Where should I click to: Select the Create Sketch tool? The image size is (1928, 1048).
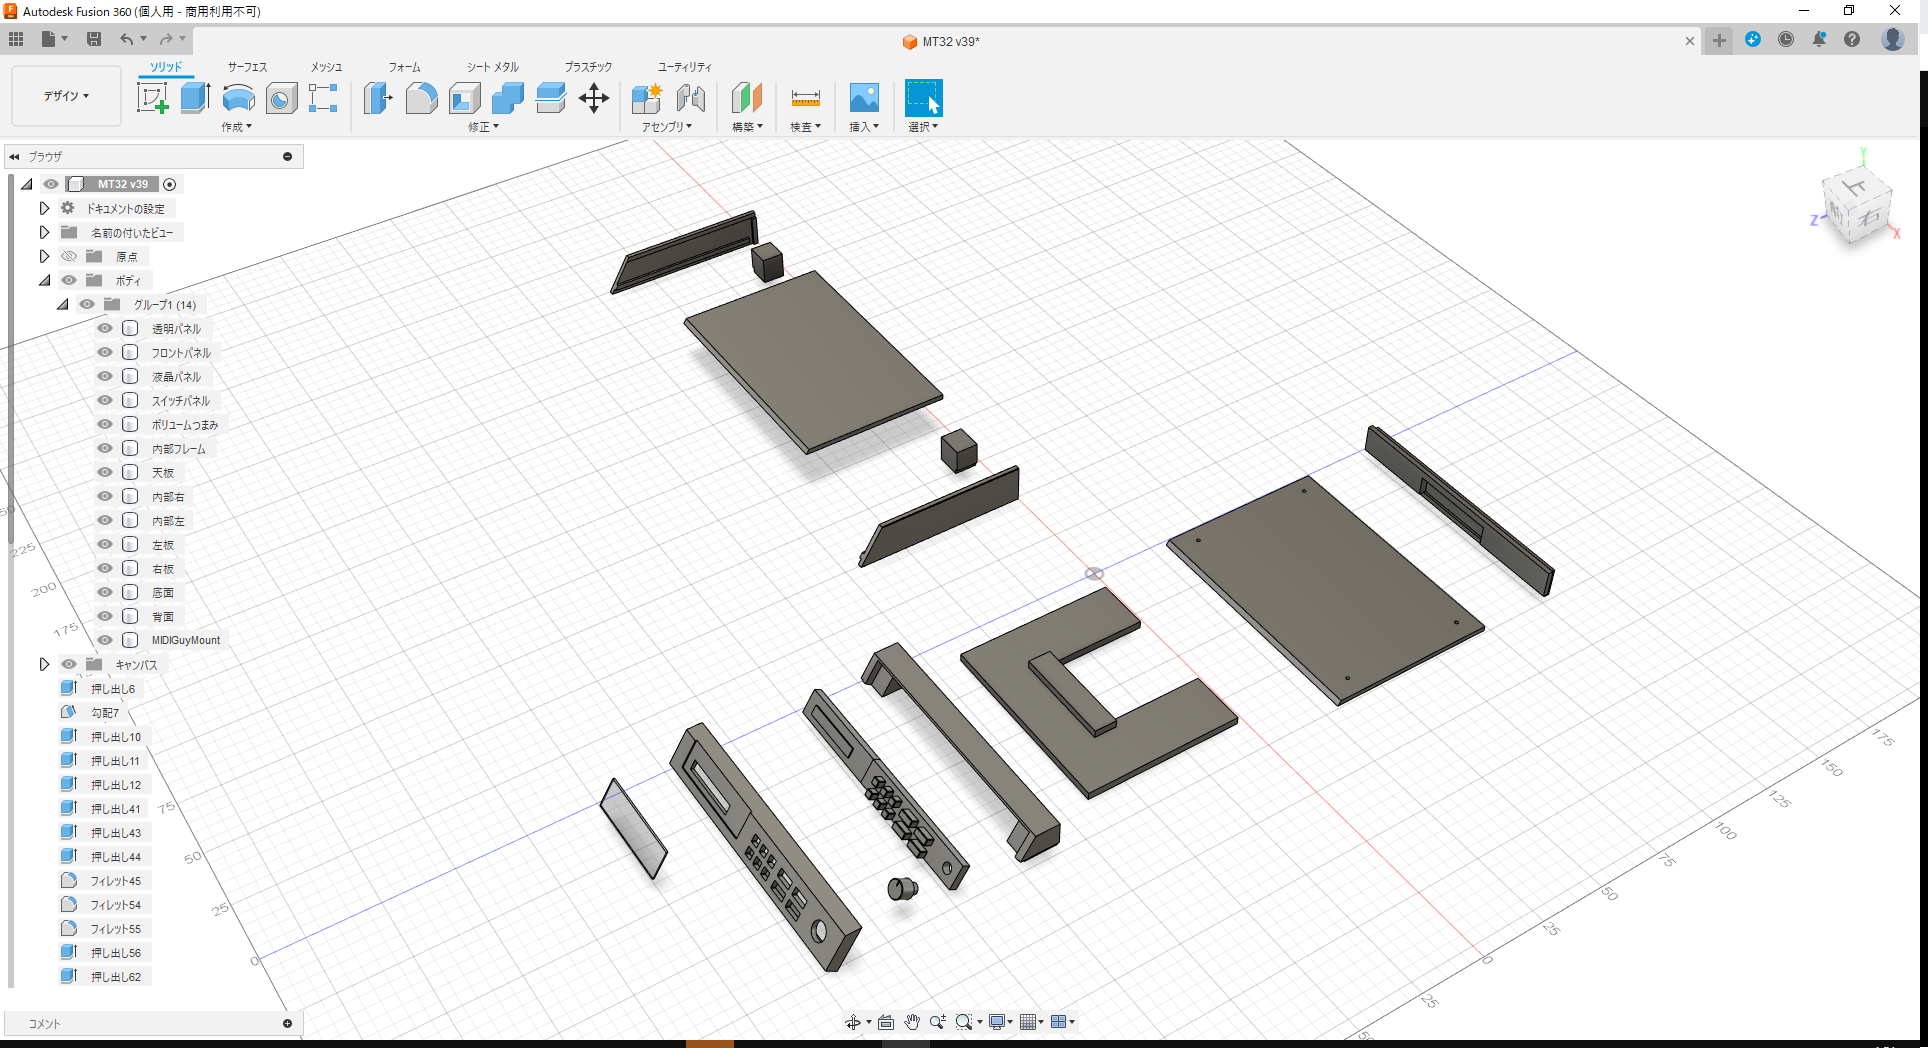153,98
